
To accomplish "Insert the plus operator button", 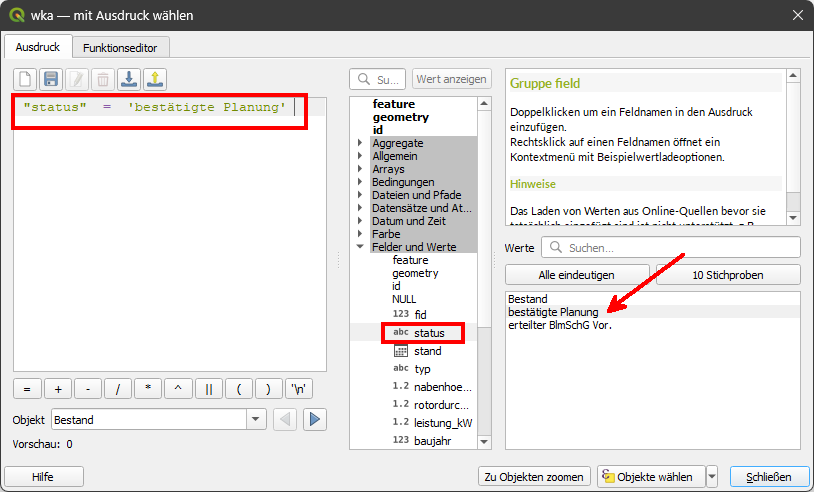I will (58, 389).
